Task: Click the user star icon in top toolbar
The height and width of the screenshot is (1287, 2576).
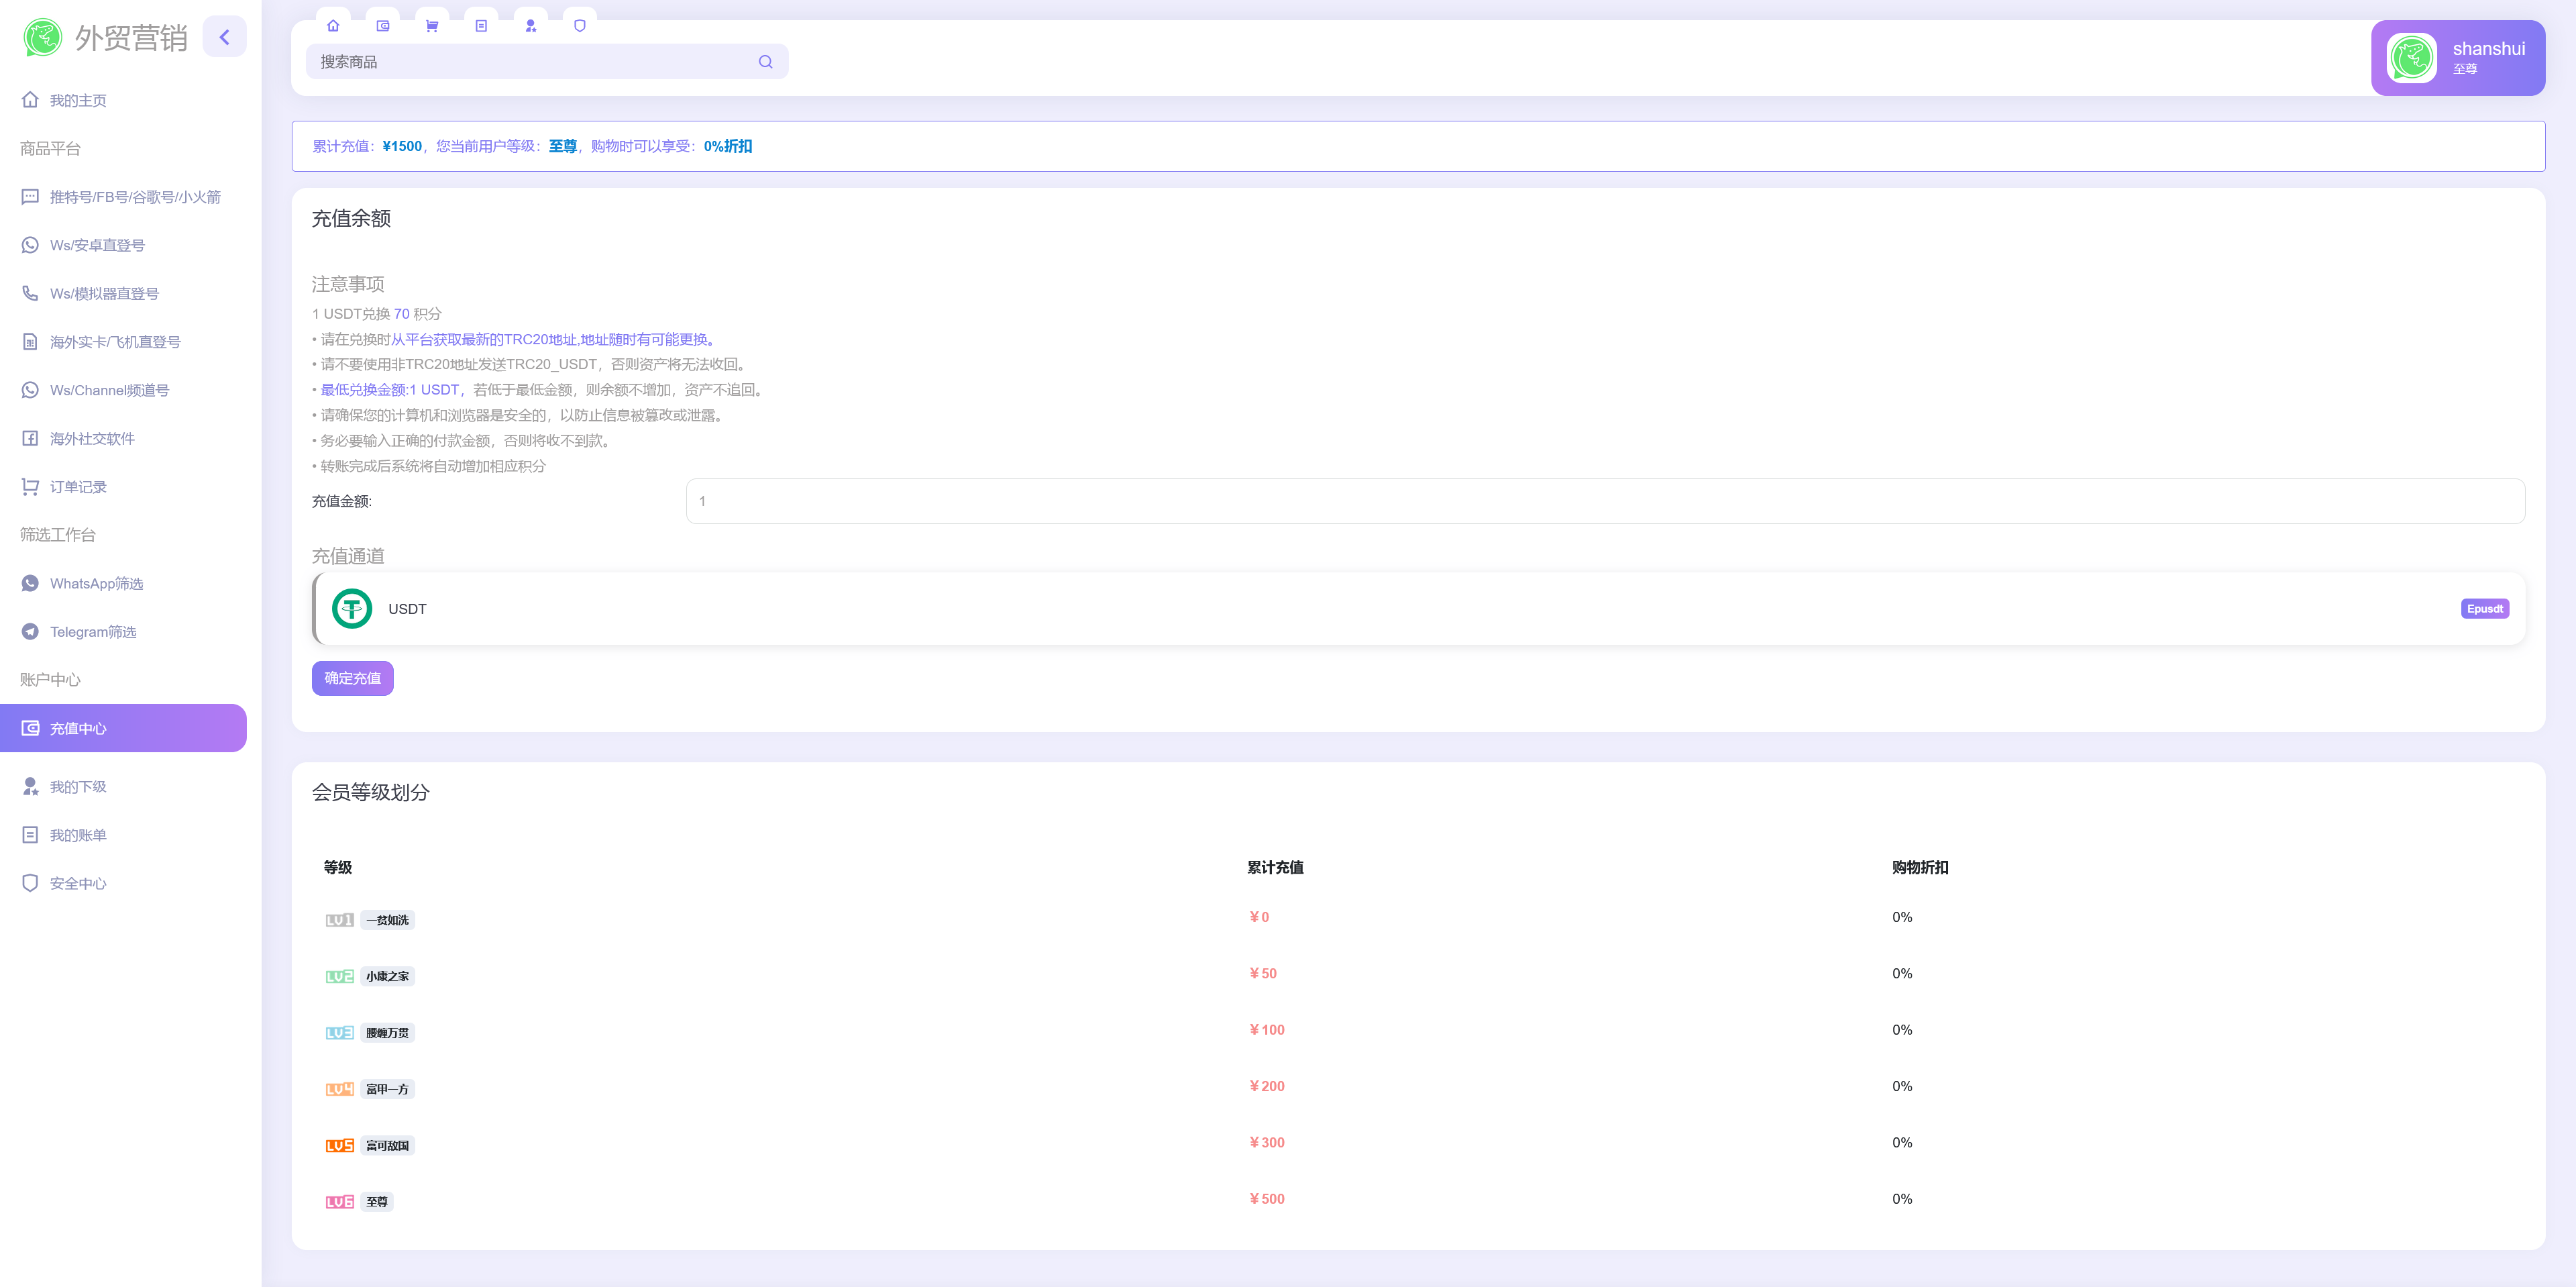Action: click(x=531, y=26)
